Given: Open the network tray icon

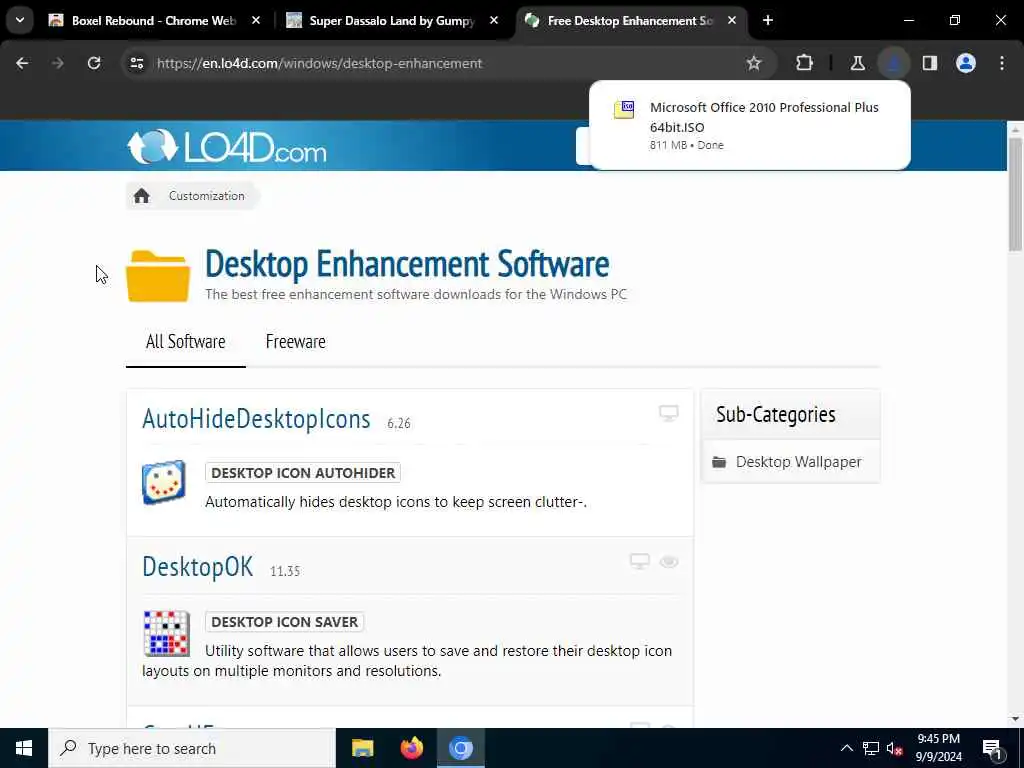Looking at the screenshot, I should coord(871,748).
